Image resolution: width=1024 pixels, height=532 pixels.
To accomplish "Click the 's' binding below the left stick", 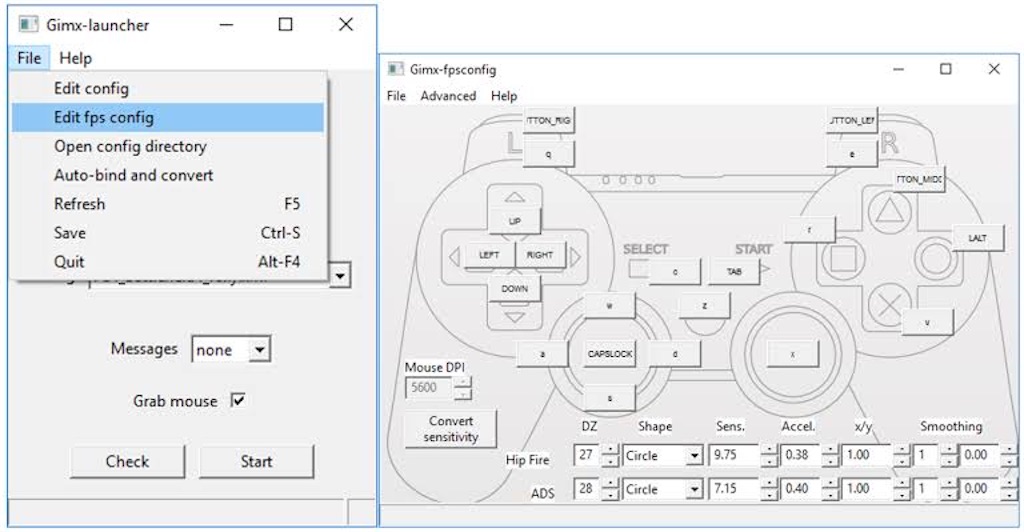I will pyautogui.click(x=609, y=398).
